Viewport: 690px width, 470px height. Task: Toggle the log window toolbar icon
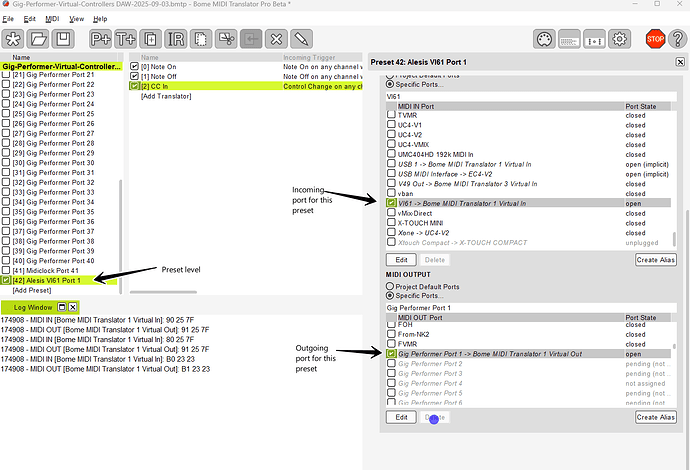[569, 39]
